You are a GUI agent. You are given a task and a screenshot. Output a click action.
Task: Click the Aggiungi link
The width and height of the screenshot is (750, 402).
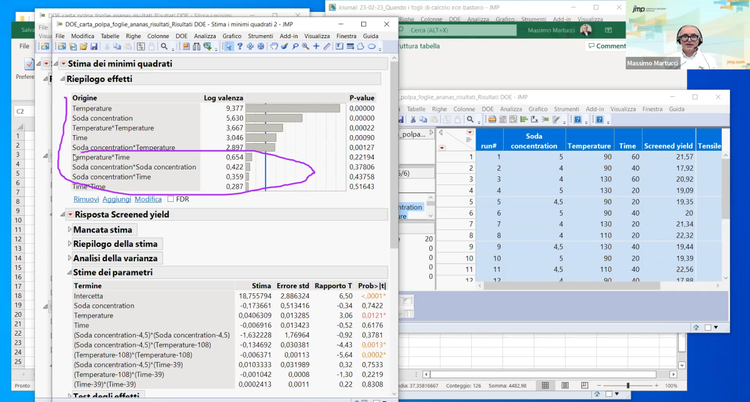point(119,200)
